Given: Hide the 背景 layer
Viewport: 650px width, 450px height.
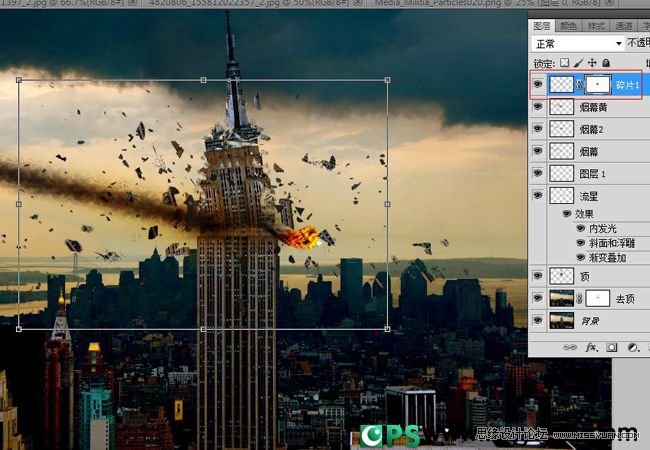Looking at the screenshot, I should click(538, 320).
